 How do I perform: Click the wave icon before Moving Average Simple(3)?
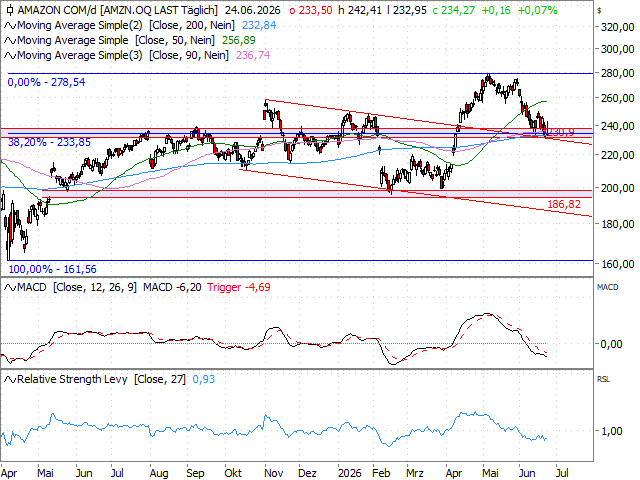(10, 56)
